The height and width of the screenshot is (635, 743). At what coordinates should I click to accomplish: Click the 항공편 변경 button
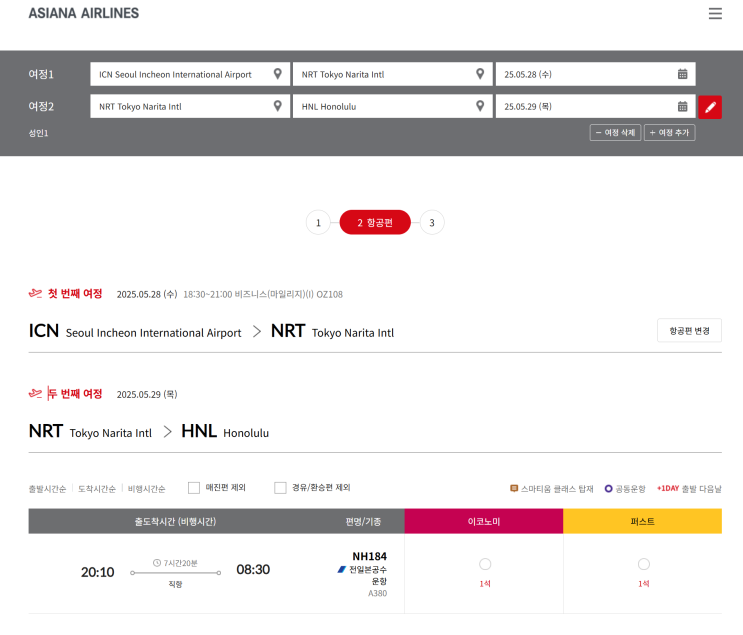pos(689,330)
